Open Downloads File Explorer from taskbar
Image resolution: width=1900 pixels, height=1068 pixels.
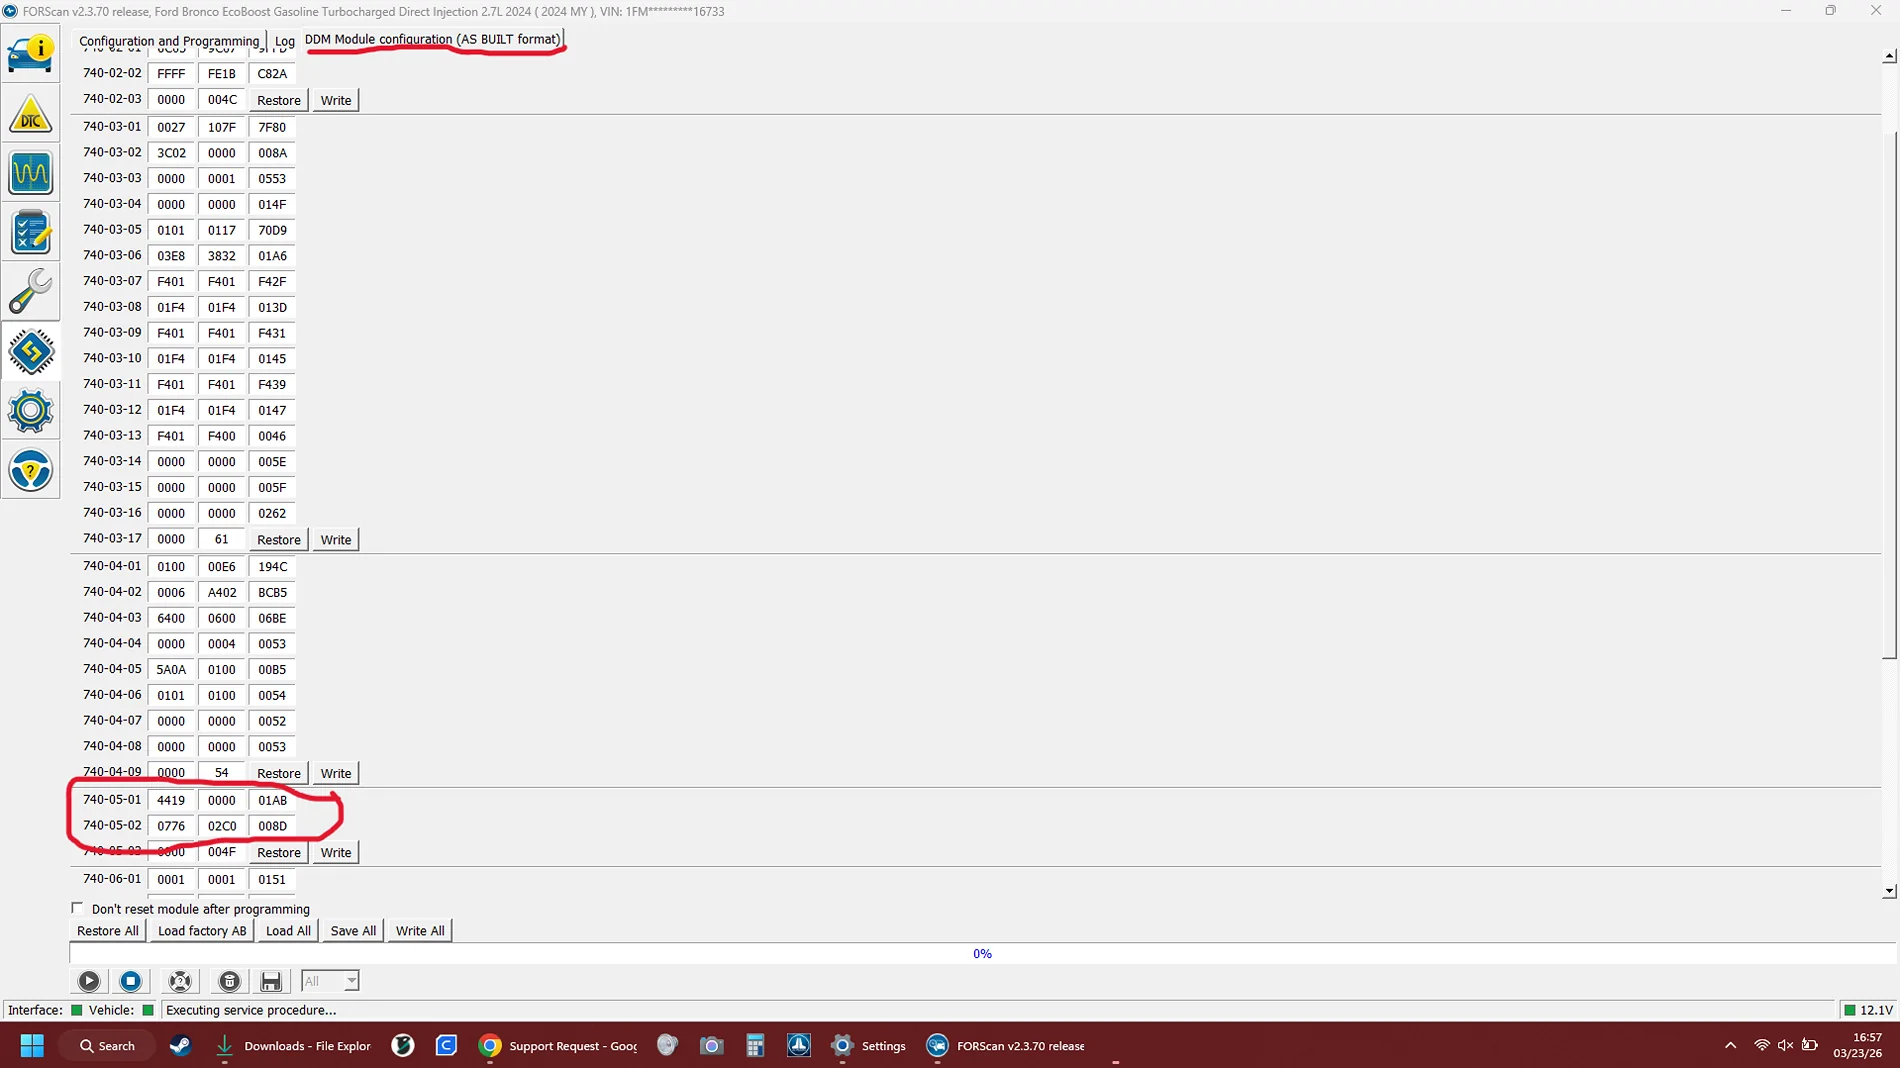pos(293,1046)
